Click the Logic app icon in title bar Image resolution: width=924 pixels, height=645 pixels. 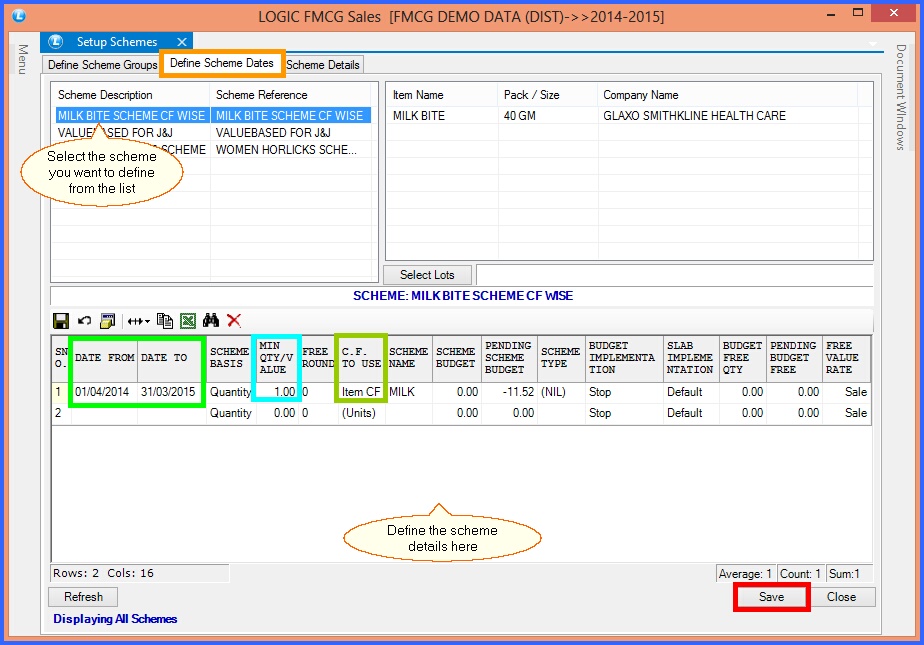(19, 15)
